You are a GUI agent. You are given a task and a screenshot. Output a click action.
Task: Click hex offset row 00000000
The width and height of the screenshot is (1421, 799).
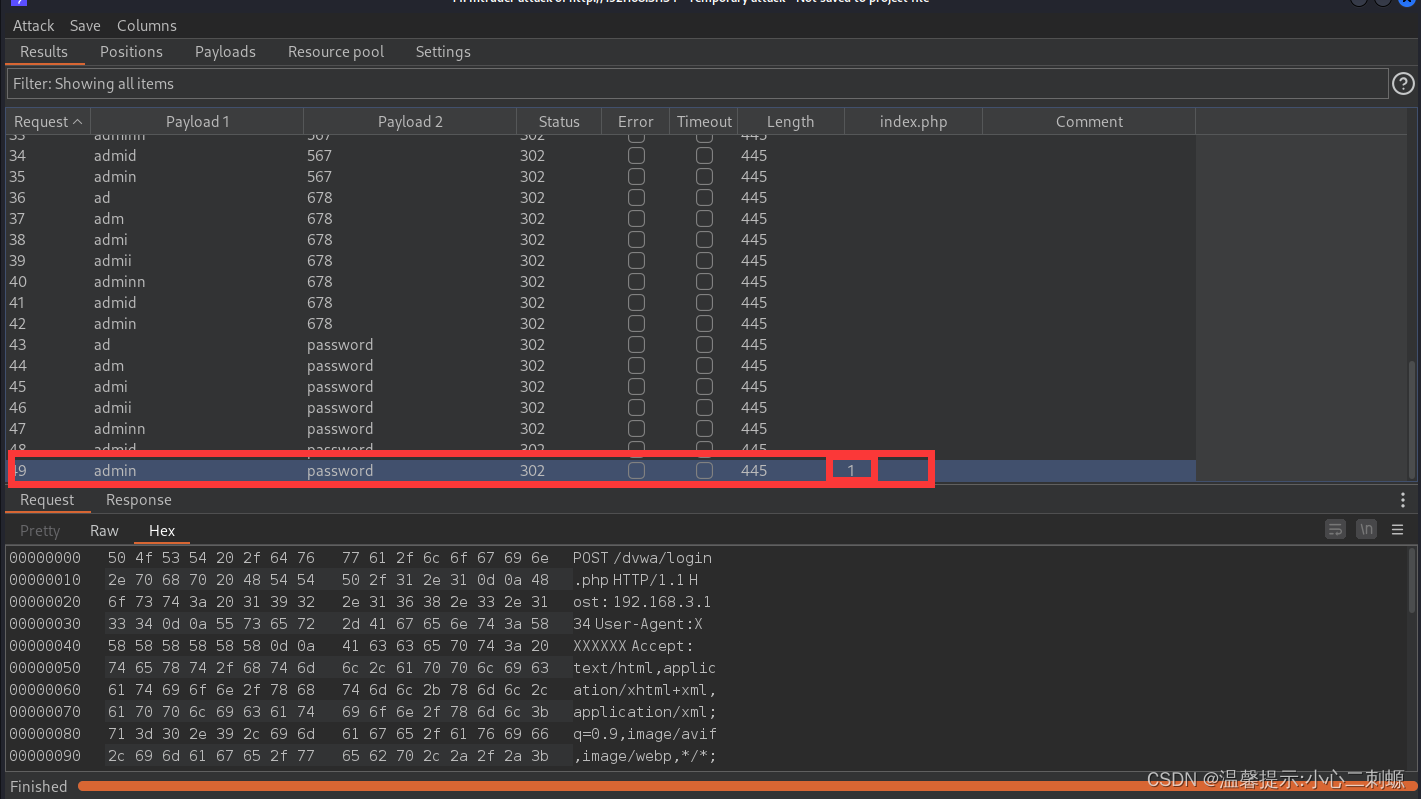coord(45,558)
